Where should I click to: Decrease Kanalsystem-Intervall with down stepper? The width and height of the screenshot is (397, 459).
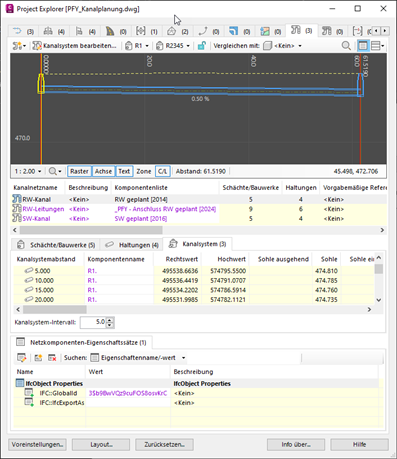click(x=110, y=325)
